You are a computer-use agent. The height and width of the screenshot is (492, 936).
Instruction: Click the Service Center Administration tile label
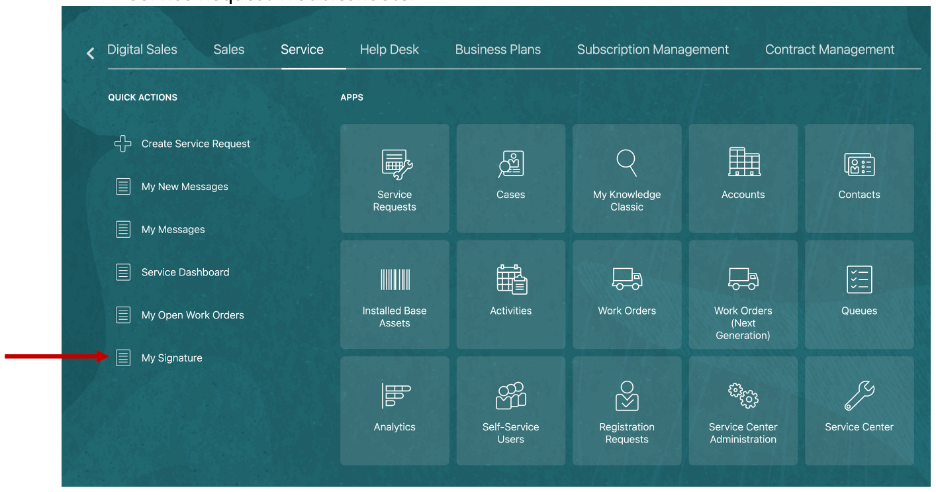coord(743,433)
